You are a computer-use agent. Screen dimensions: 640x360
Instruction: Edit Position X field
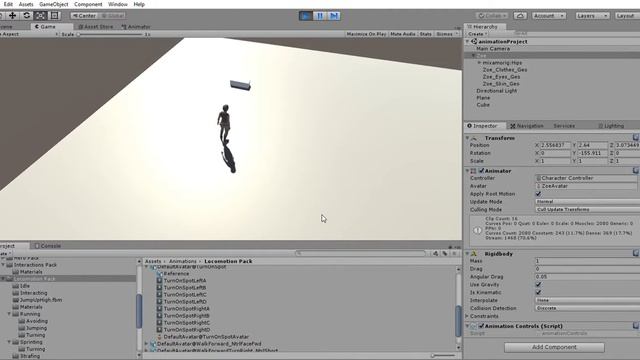click(556, 145)
